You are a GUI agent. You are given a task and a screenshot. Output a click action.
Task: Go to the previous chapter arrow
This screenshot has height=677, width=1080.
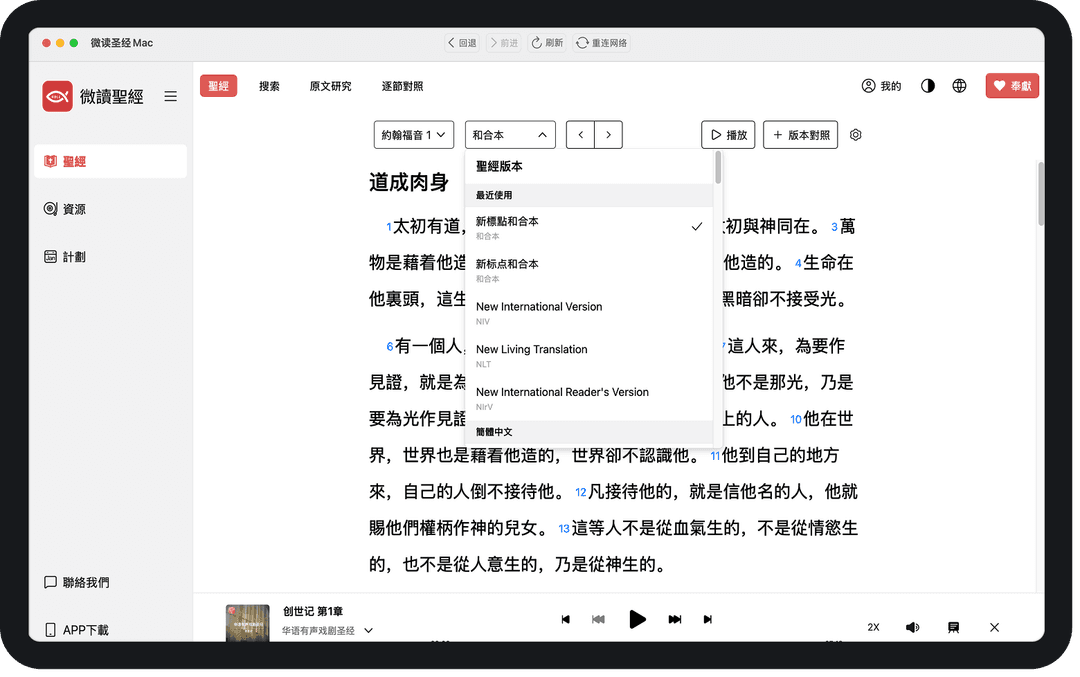click(580, 135)
